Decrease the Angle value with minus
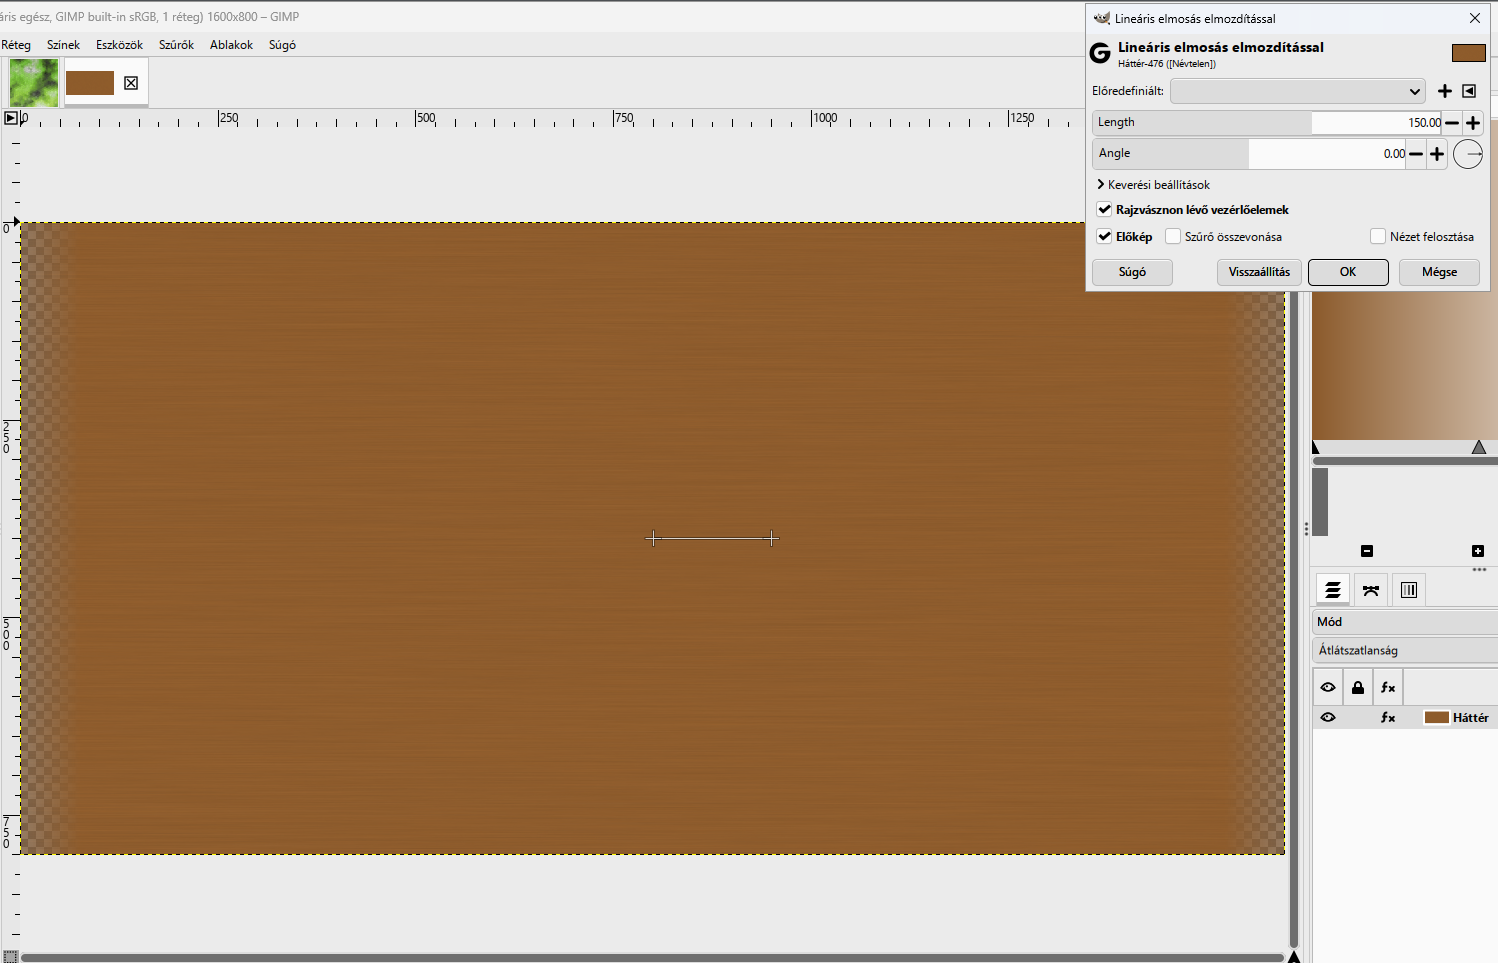Viewport: 1498px width, 963px height. (1416, 154)
